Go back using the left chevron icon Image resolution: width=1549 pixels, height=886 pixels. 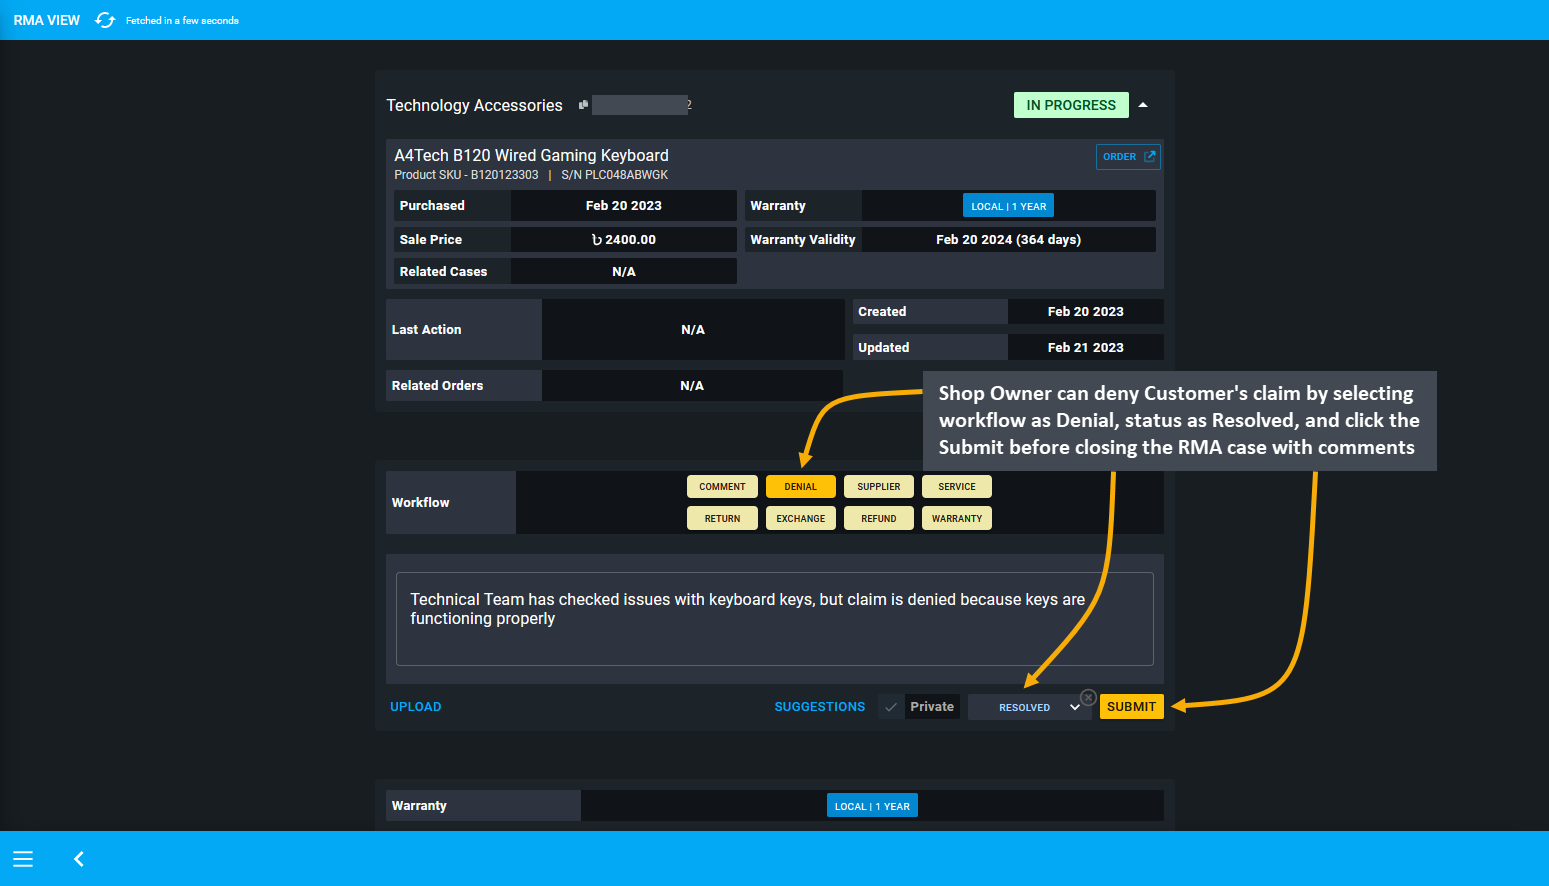[x=79, y=859]
